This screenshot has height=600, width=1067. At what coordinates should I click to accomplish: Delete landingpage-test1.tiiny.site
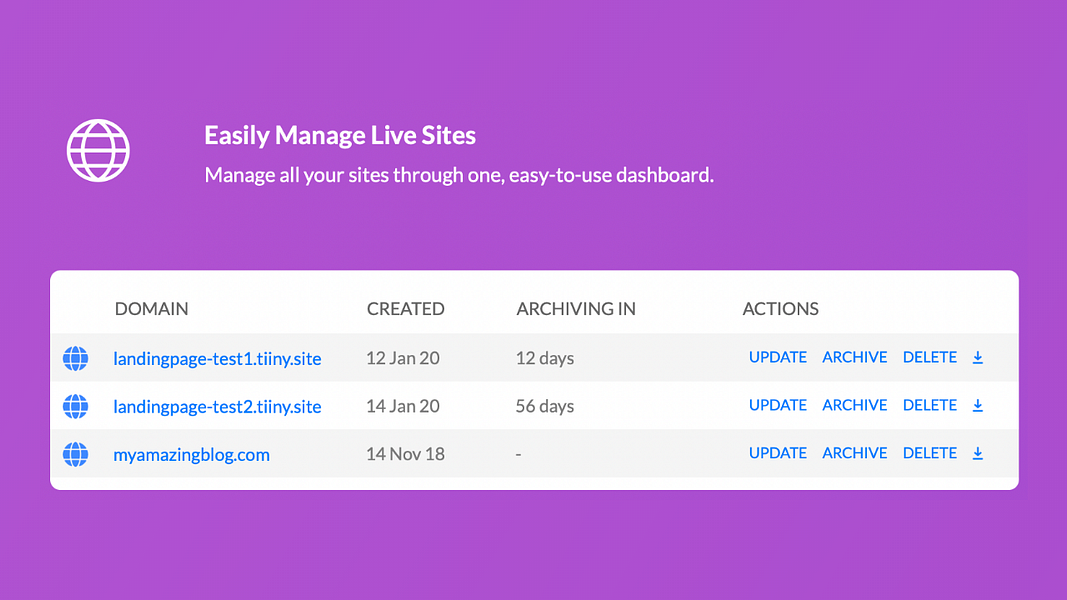point(930,357)
